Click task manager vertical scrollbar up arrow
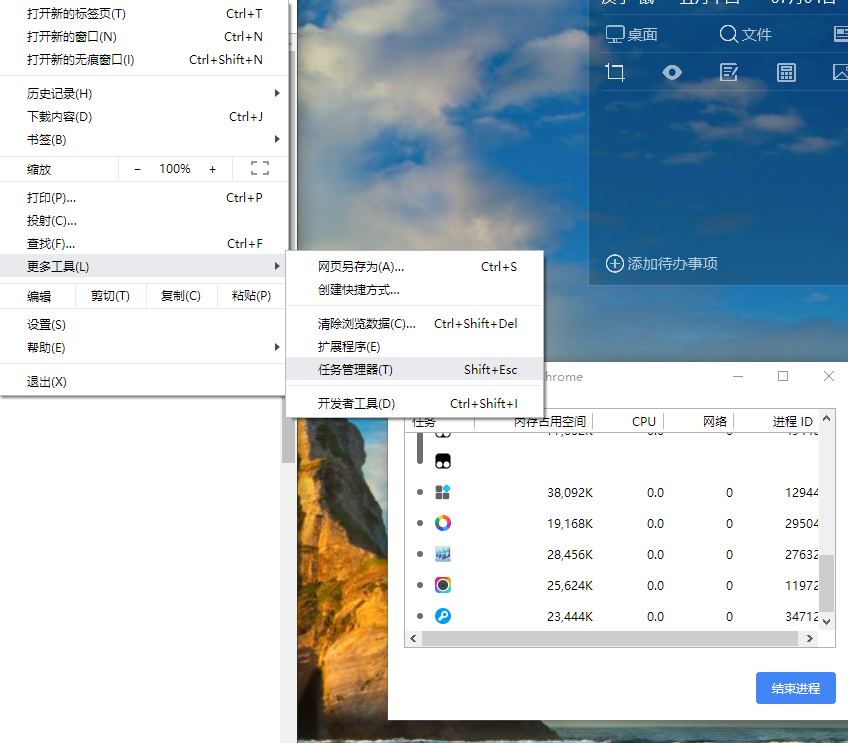Image resolution: width=848 pixels, height=743 pixels. [x=826, y=418]
